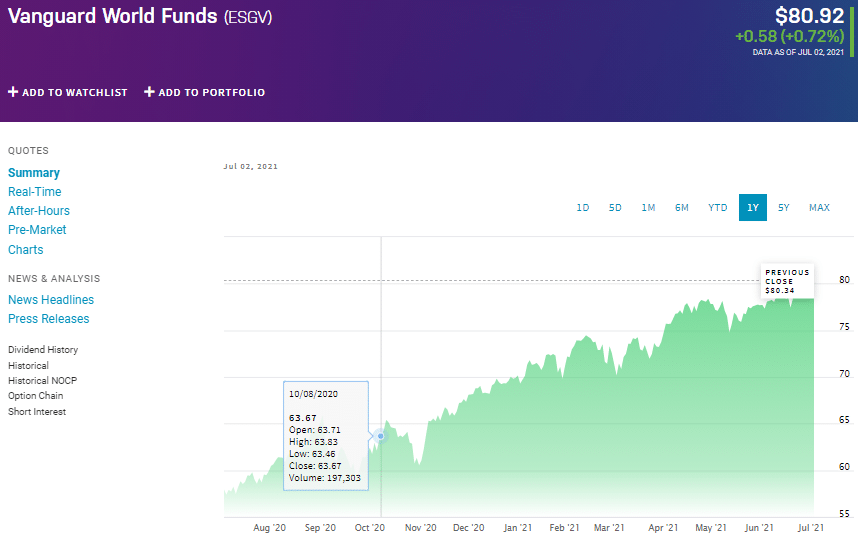The image size is (858, 549).
Task: Switch chart to 5Y range
Action: click(x=784, y=207)
